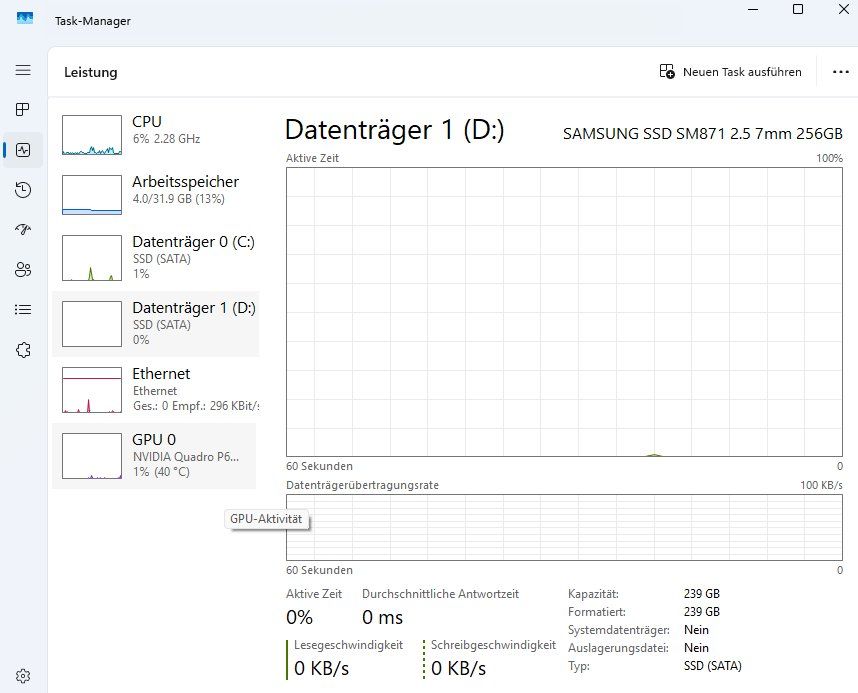The image size is (858, 693).
Task: Maximize the Task-Manager window
Action: tap(798, 9)
